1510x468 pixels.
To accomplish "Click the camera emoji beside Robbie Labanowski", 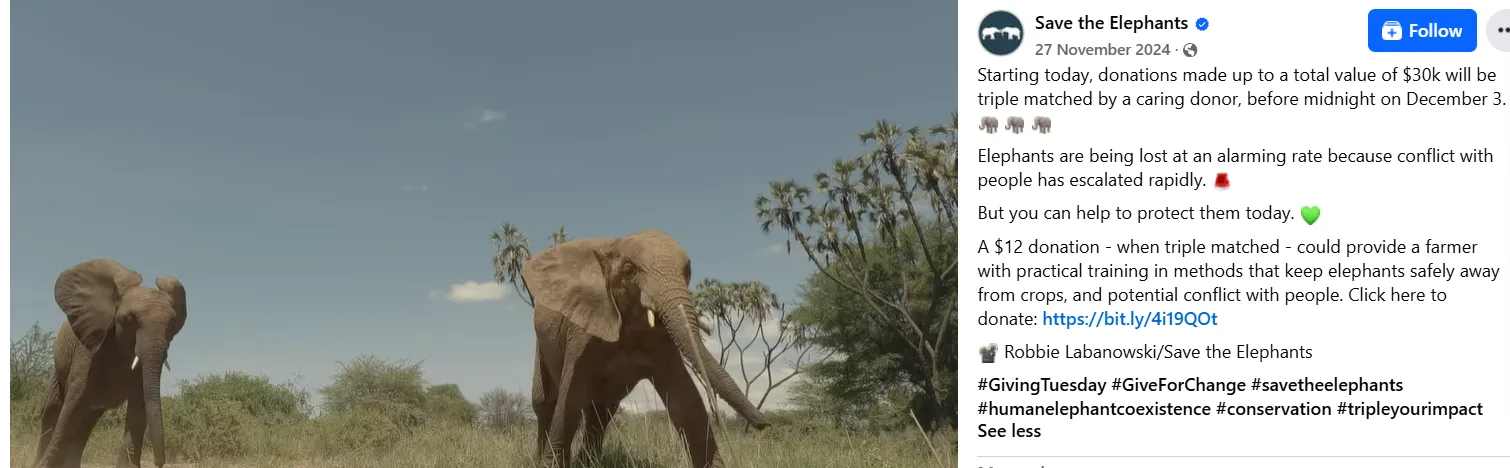I will click(x=988, y=352).
